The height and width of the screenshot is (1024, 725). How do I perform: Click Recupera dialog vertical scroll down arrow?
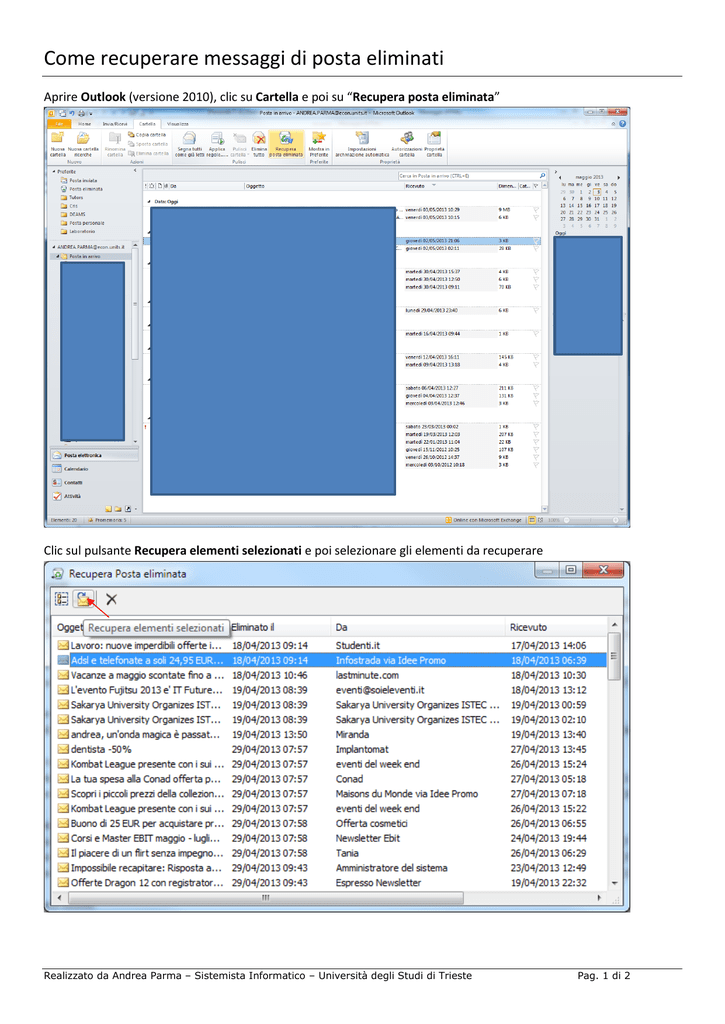click(614, 883)
